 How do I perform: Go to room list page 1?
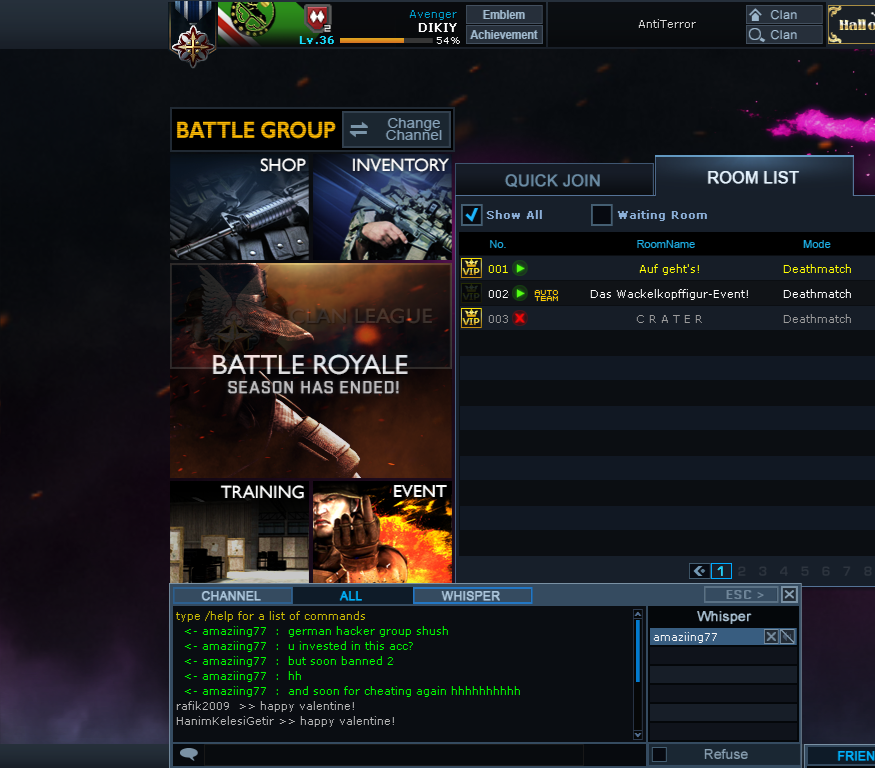(x=721, y=571)
